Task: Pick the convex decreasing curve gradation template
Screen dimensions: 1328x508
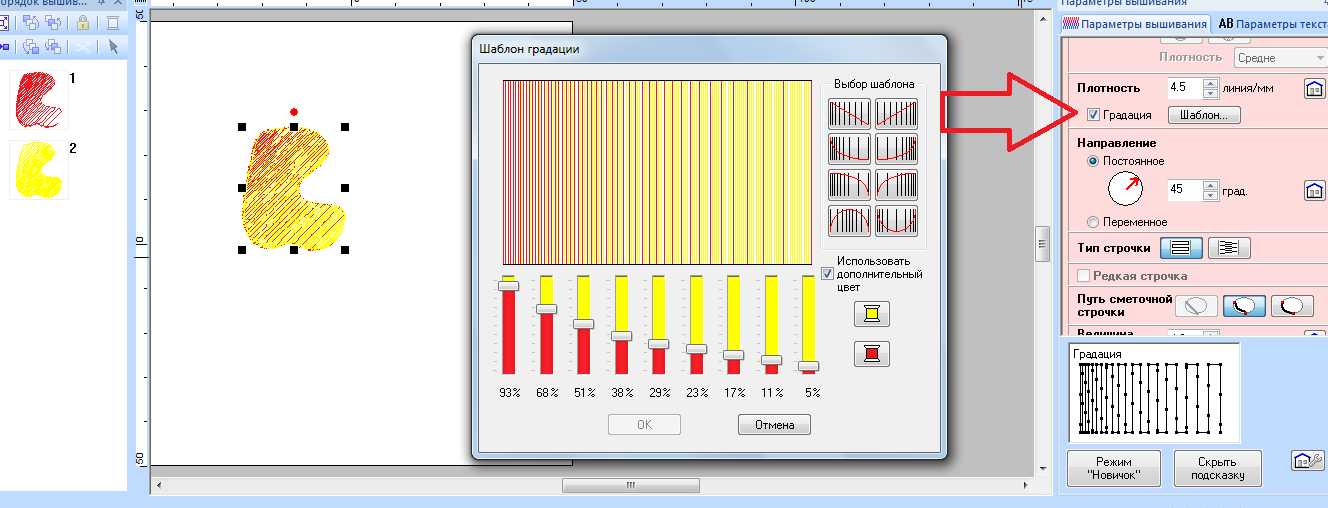Action: [x=849, y=185]
